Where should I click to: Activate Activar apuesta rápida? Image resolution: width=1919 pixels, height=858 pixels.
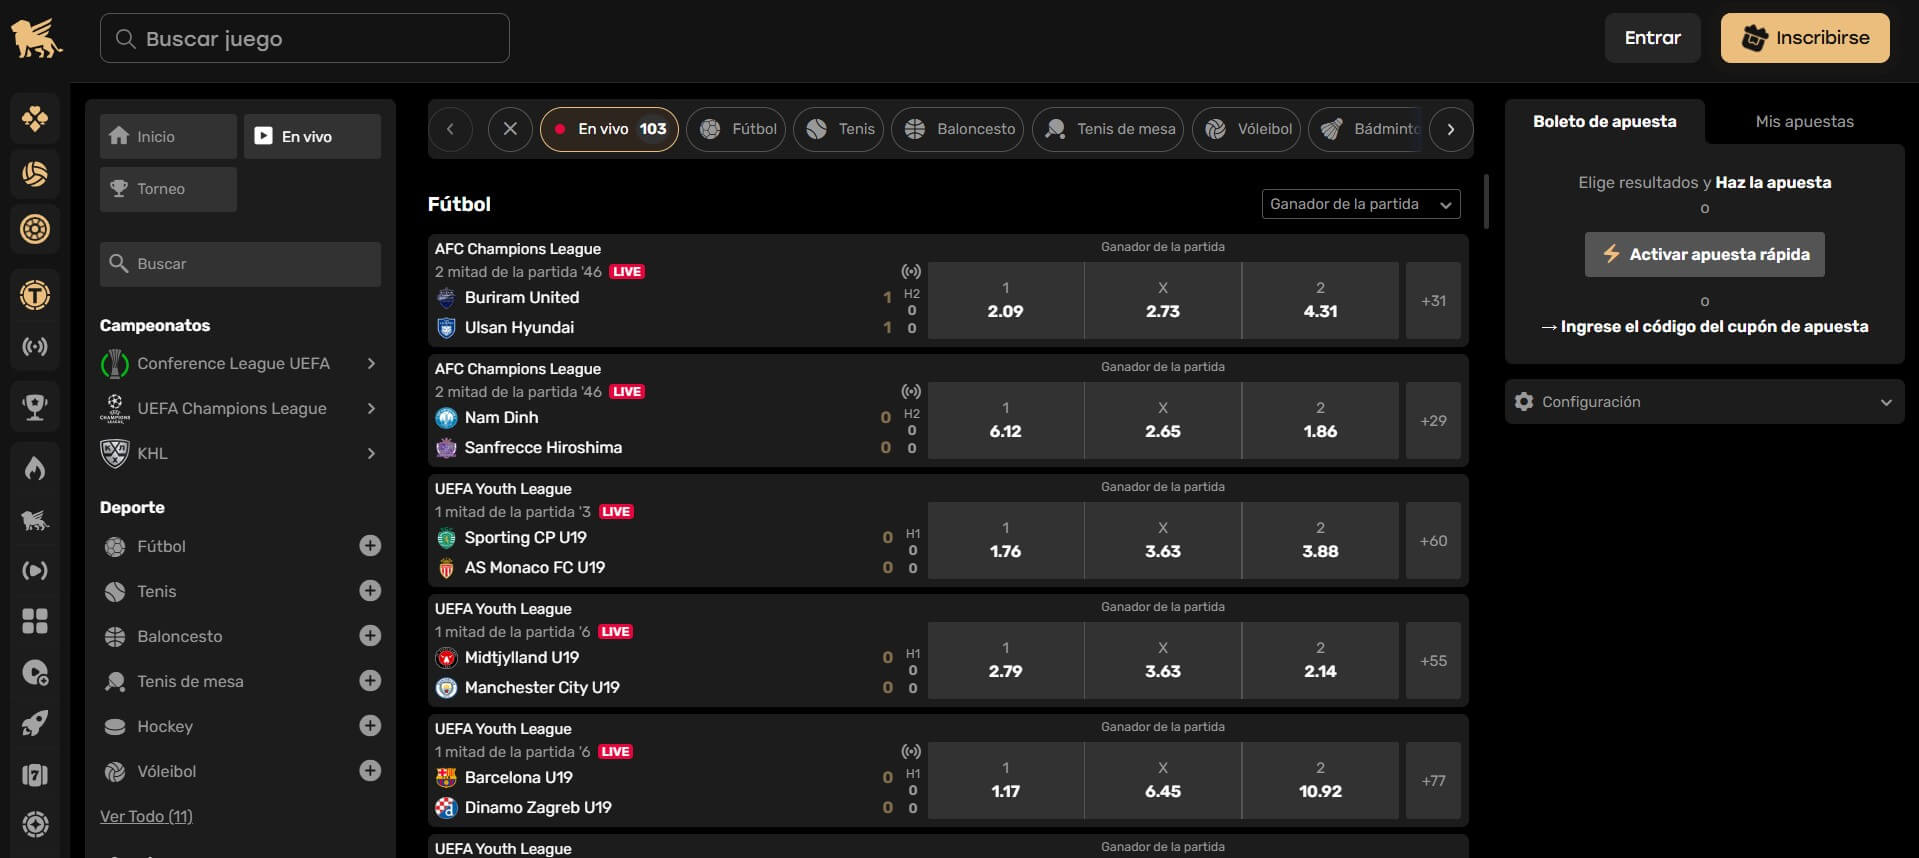[1704, 255]
